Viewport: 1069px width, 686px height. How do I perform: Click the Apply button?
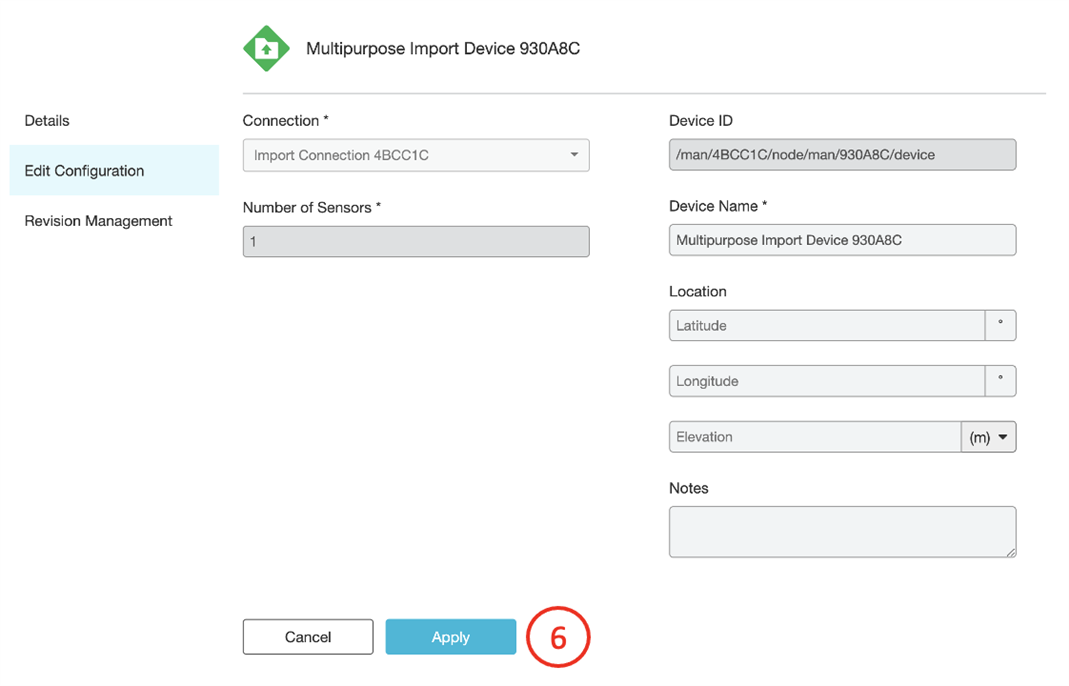click(x=450, y=637)
